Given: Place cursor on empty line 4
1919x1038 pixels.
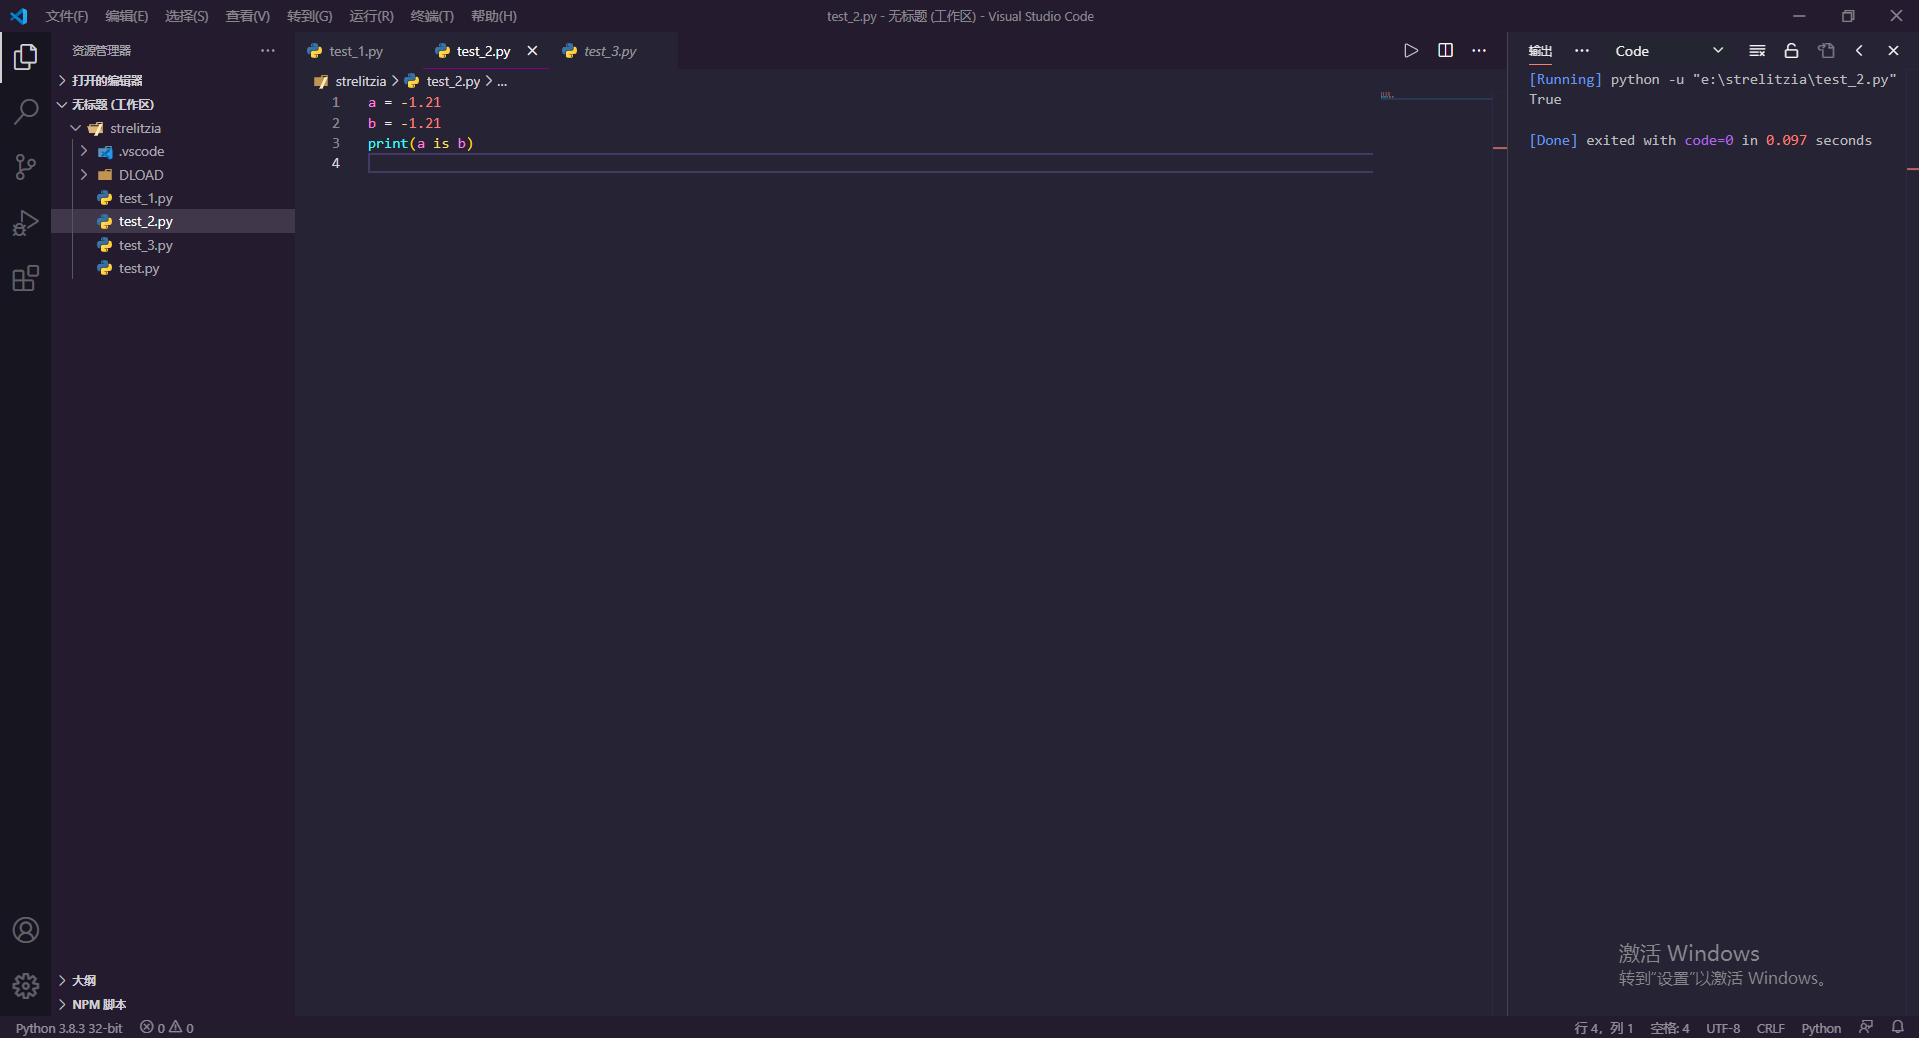Looking at the screenshot, I should pos(870,163).
